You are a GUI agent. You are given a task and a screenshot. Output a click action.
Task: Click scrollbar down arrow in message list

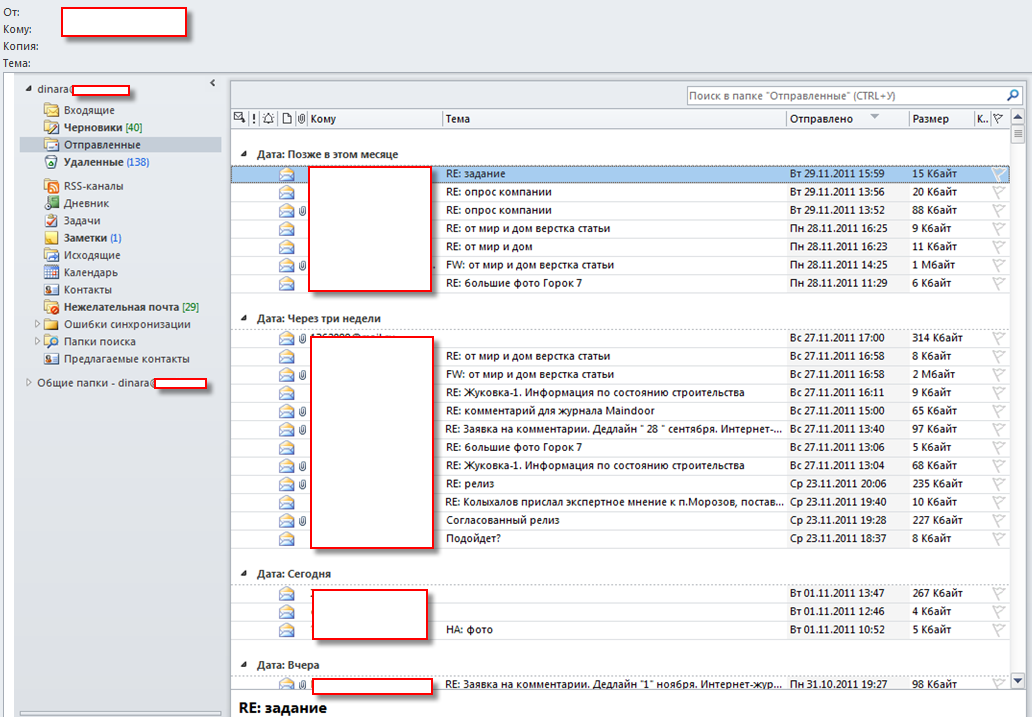tap(1018, 681)
